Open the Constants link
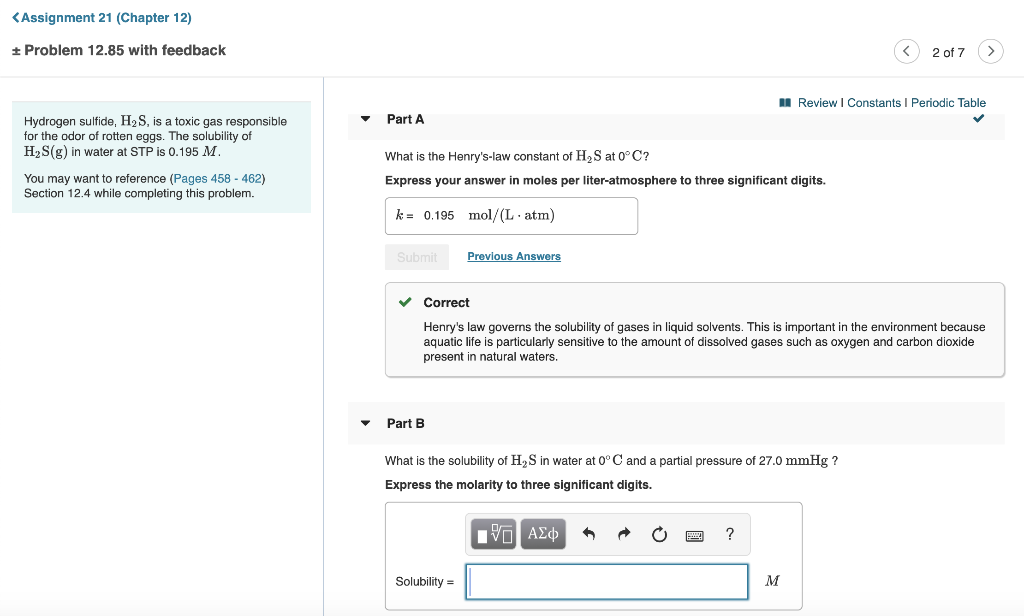This screenshot has width=1024, height=616. [x=874, y=103]
